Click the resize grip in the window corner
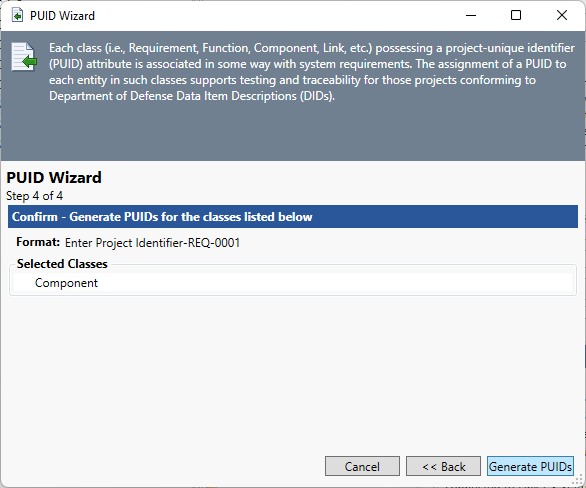586x488 pixels. (579, 481)
